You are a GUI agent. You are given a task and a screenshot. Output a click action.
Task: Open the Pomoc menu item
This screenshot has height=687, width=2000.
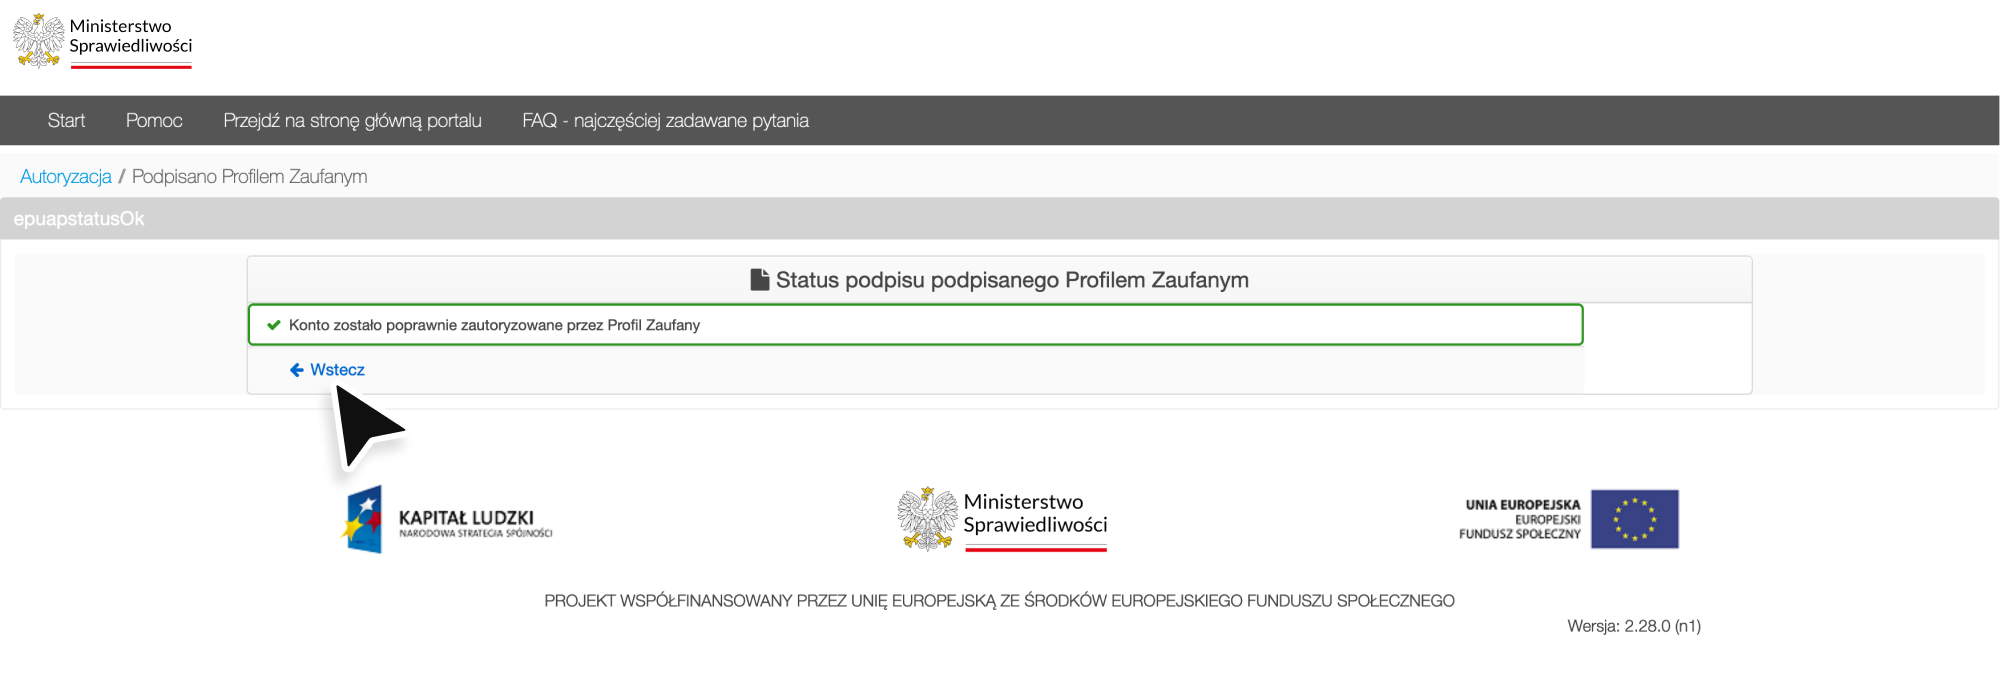pos(154,121)
